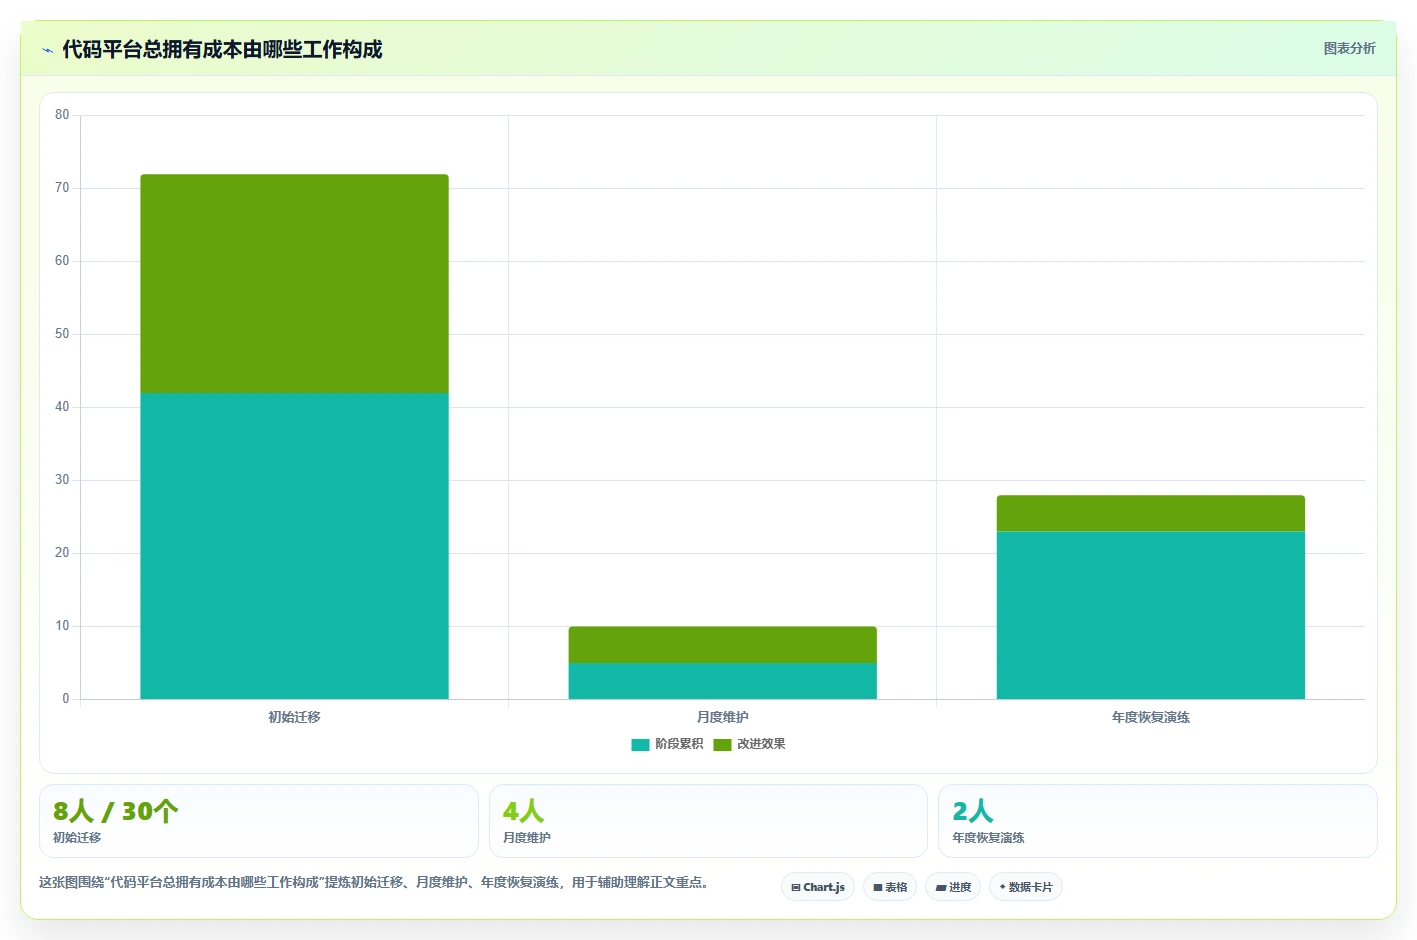Click the caption text below the data cards

click(374, 882)
